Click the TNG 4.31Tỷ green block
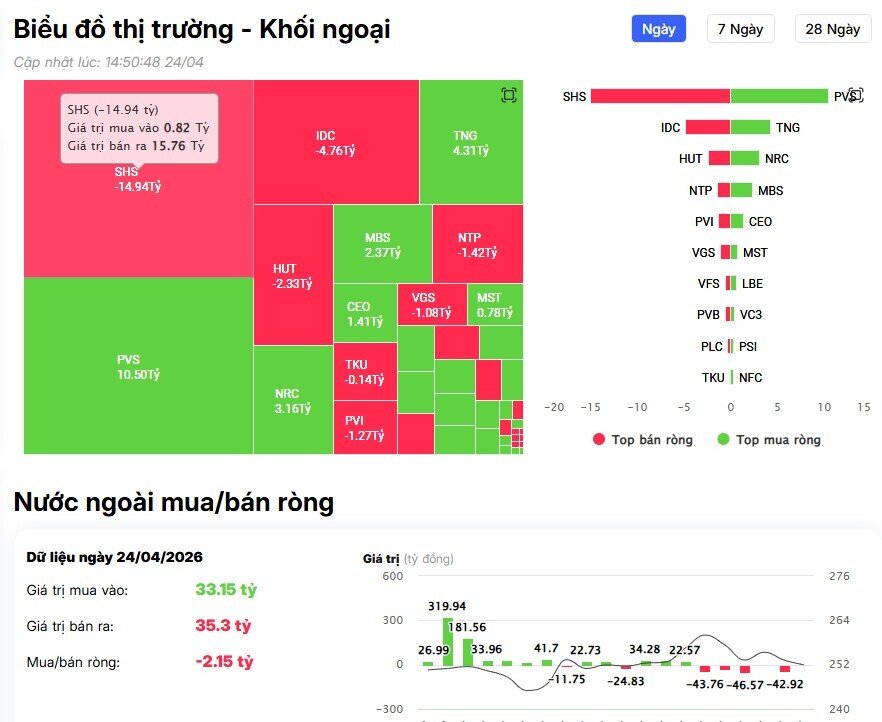882x722 pixels. 470,140
